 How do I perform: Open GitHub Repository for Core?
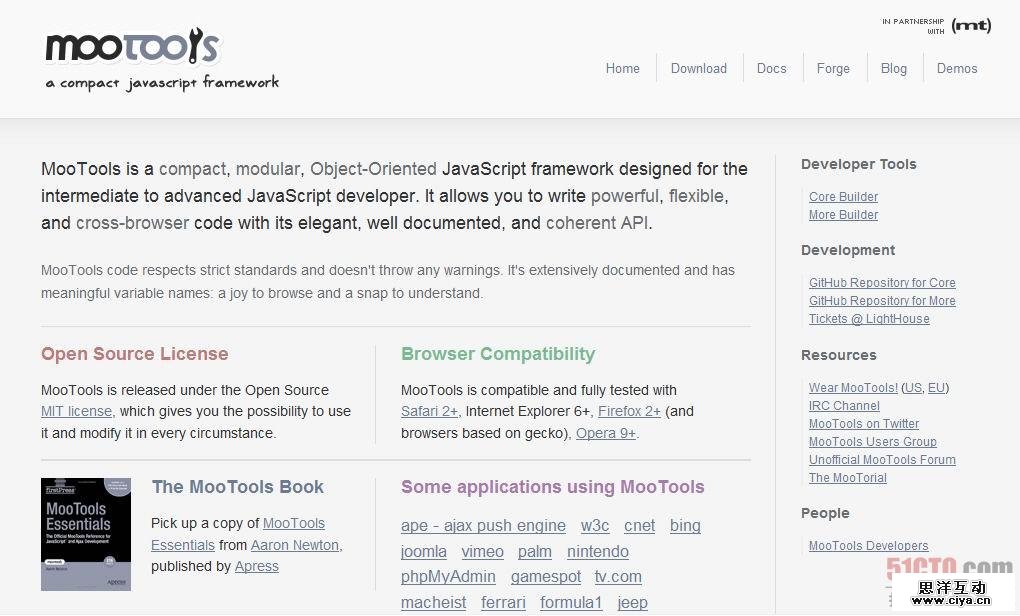click(x=882, y=283)
